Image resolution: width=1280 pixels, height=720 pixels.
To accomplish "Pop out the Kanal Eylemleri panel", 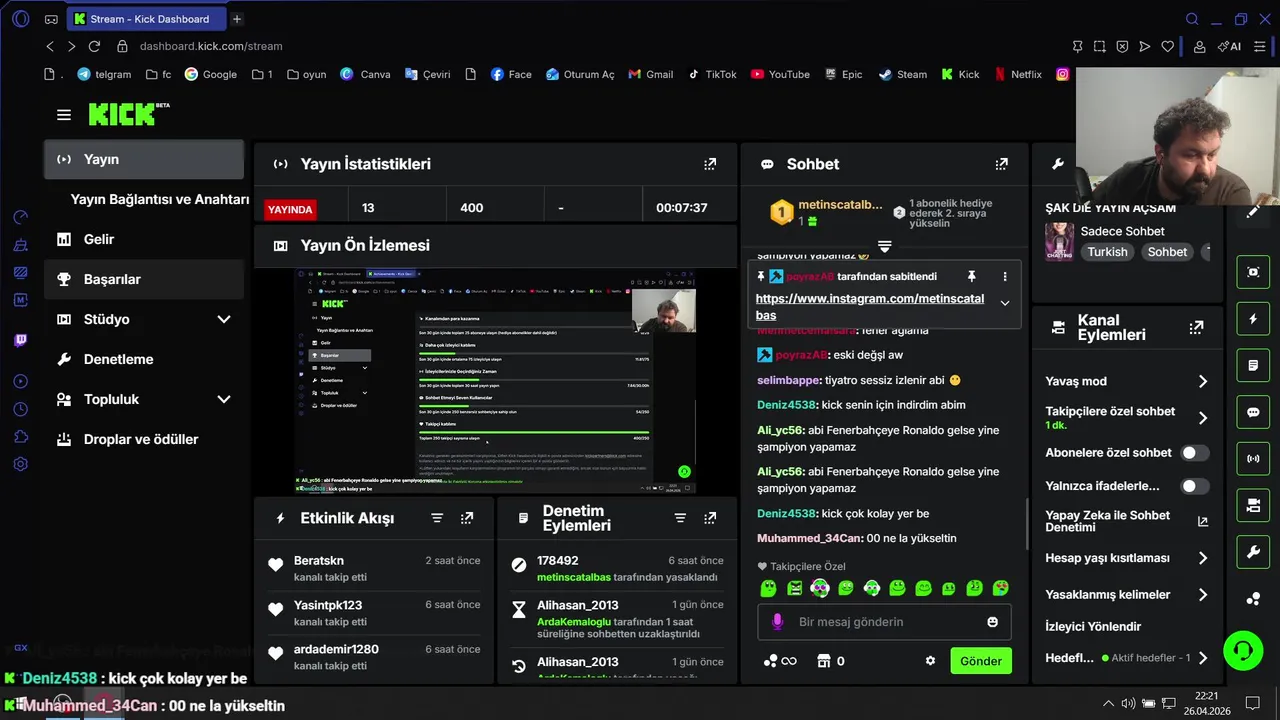I will coord(1196,327).
